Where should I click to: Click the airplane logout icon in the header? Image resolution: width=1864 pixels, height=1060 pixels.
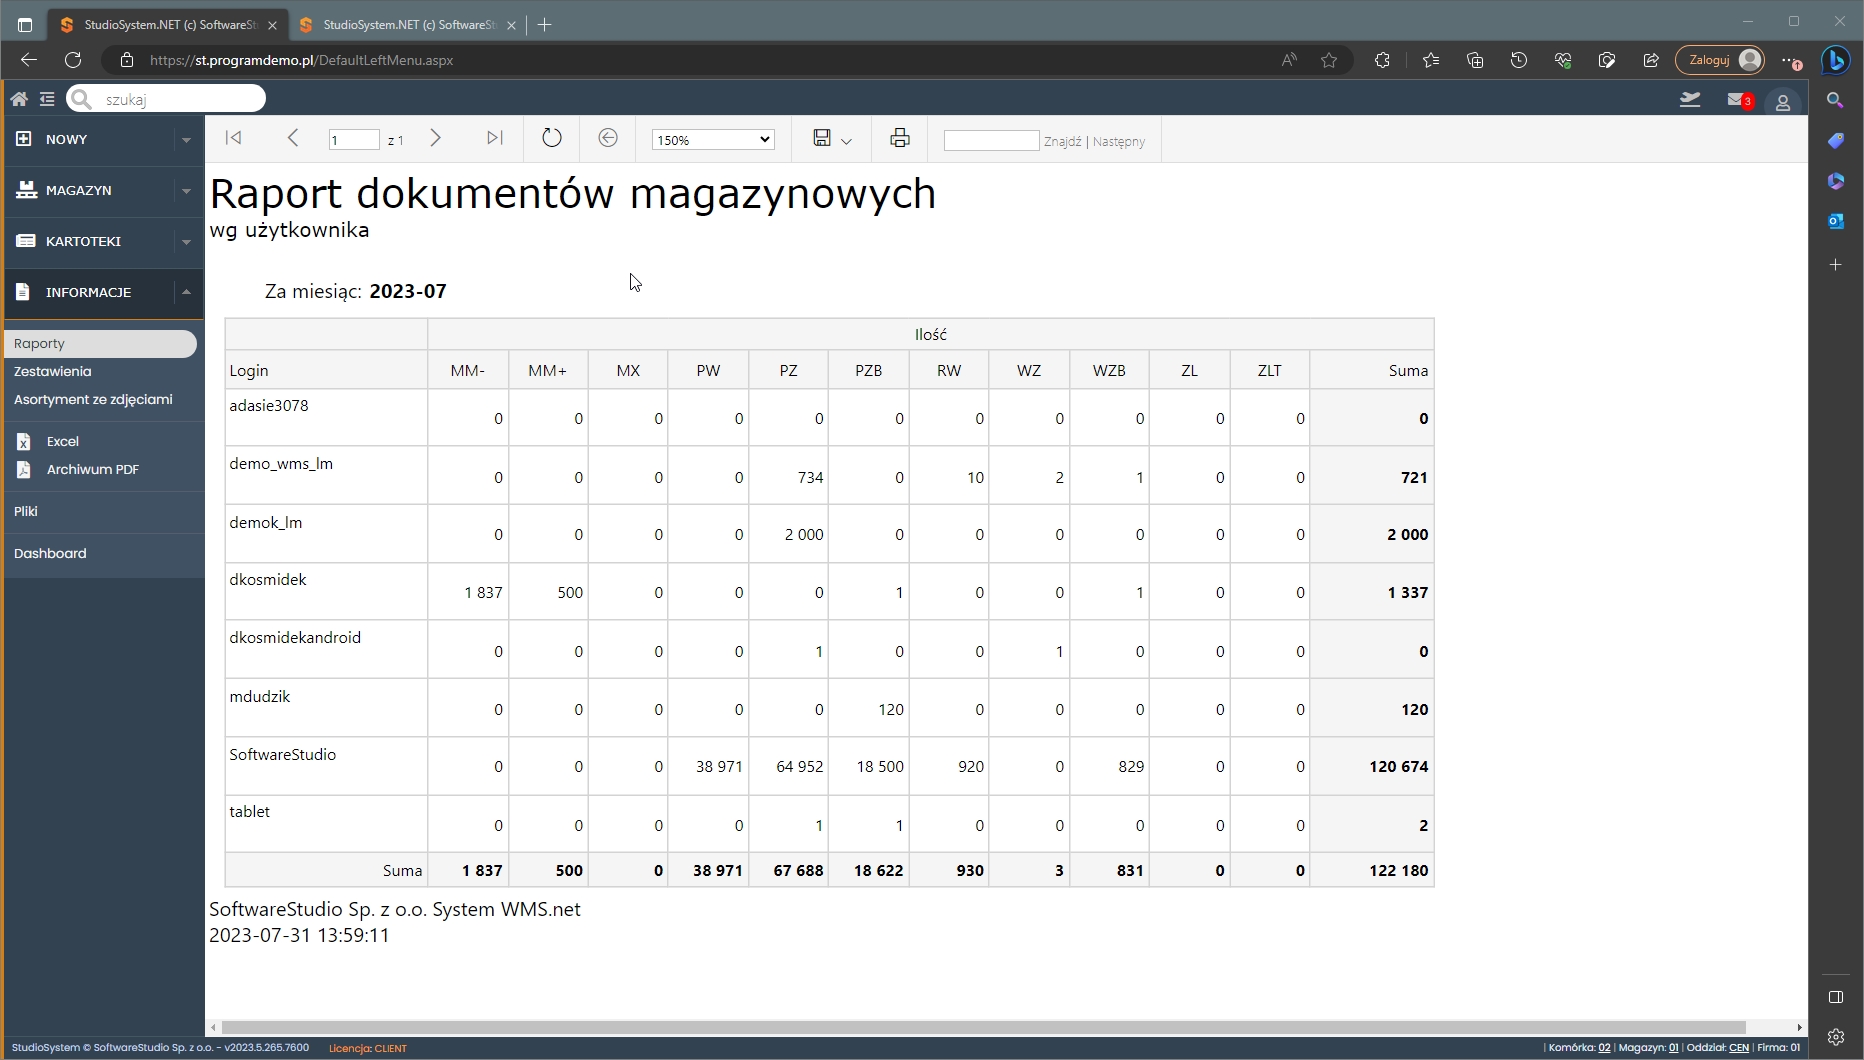[x=1690, y=100]
